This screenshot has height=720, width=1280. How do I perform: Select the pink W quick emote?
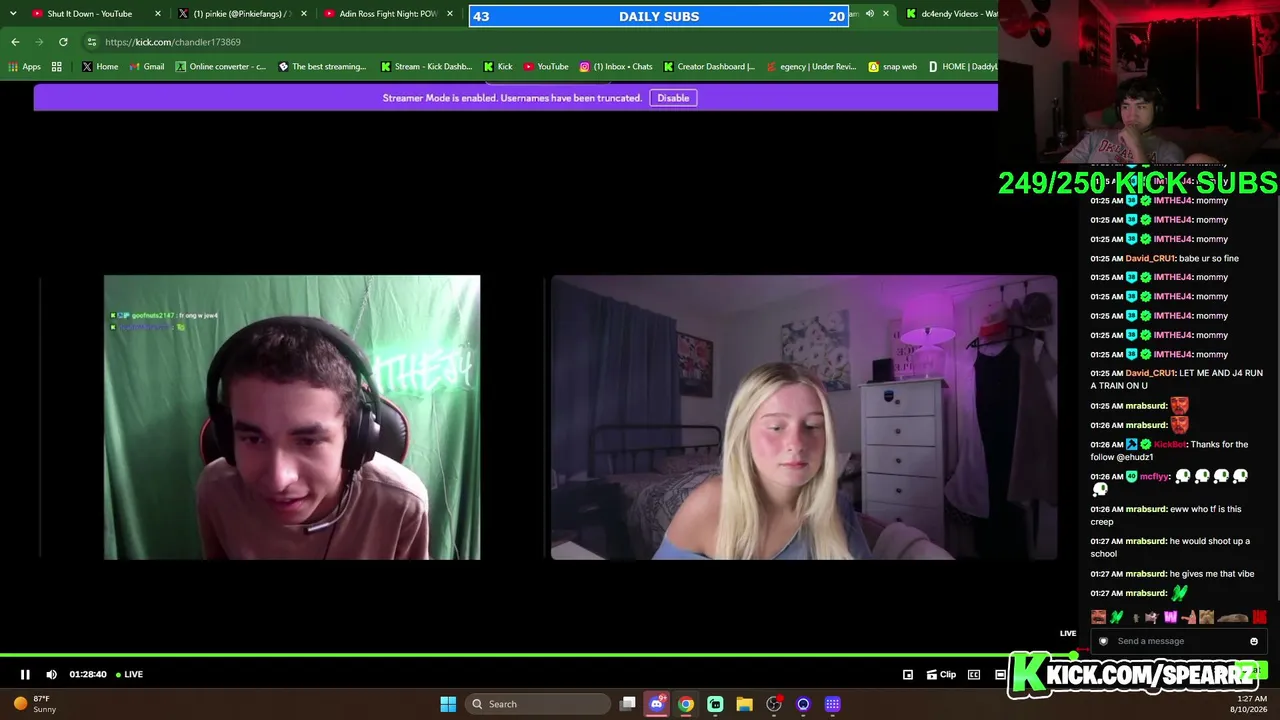click(1170, 617)
